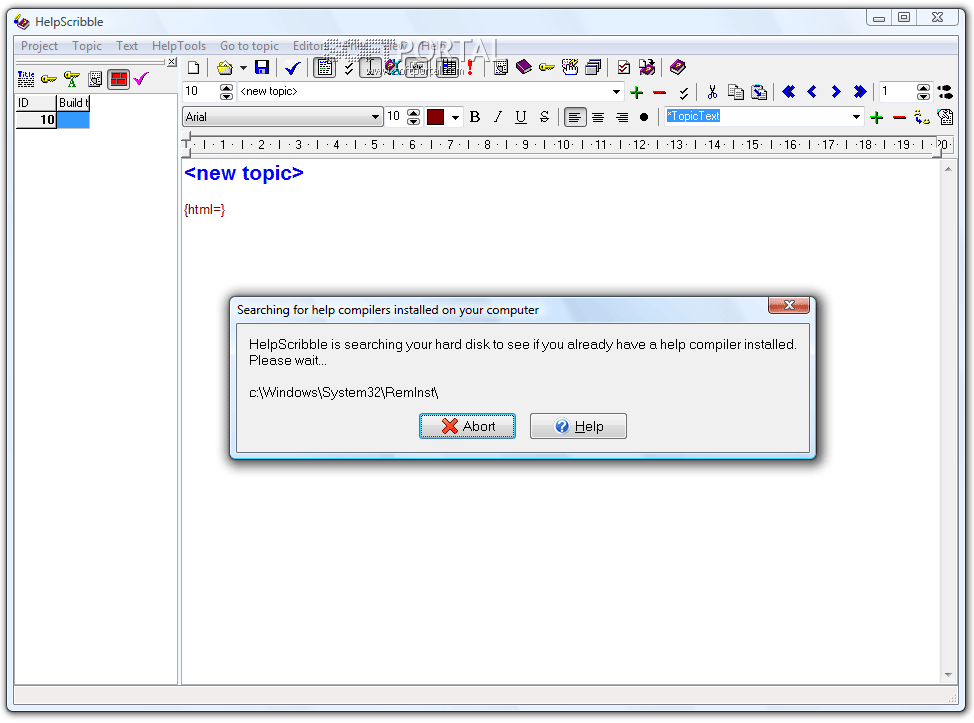The height and width of the screenshot is (723, 974).
Task: Click the purple book icon in main toolbar
Action: coord(524,67)
